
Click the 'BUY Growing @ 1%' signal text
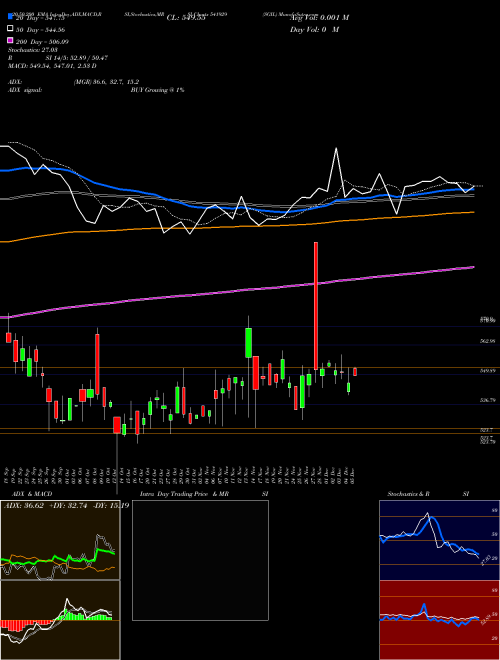coord(157,90)
